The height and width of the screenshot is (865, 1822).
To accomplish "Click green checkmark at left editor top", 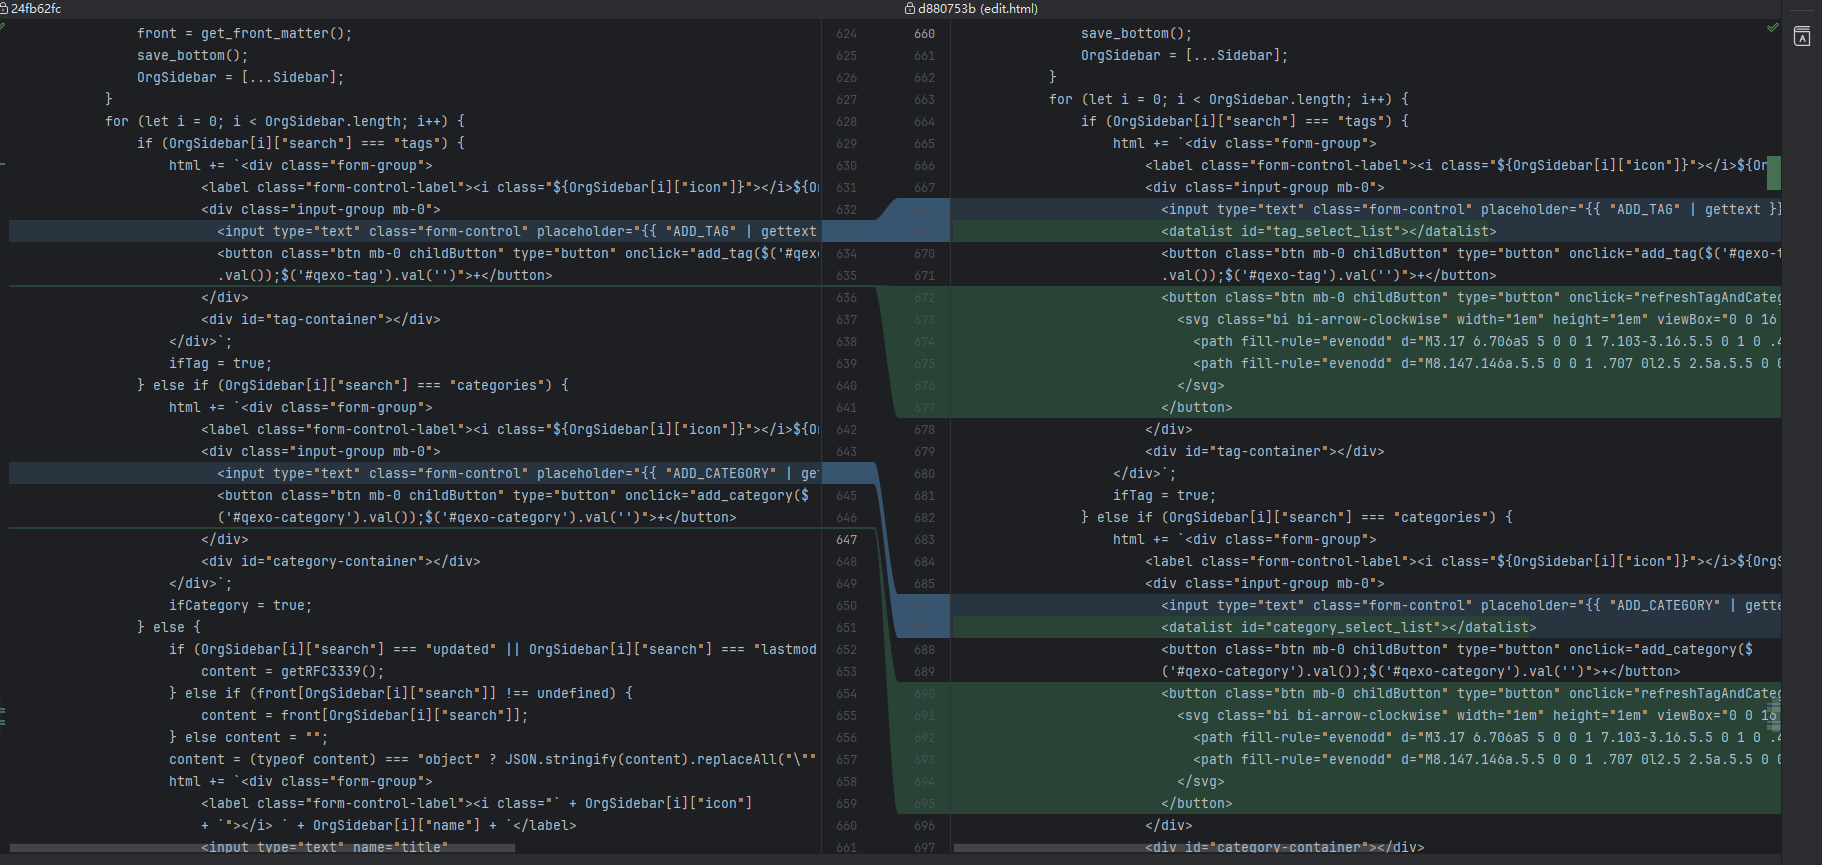I will 3,27.
